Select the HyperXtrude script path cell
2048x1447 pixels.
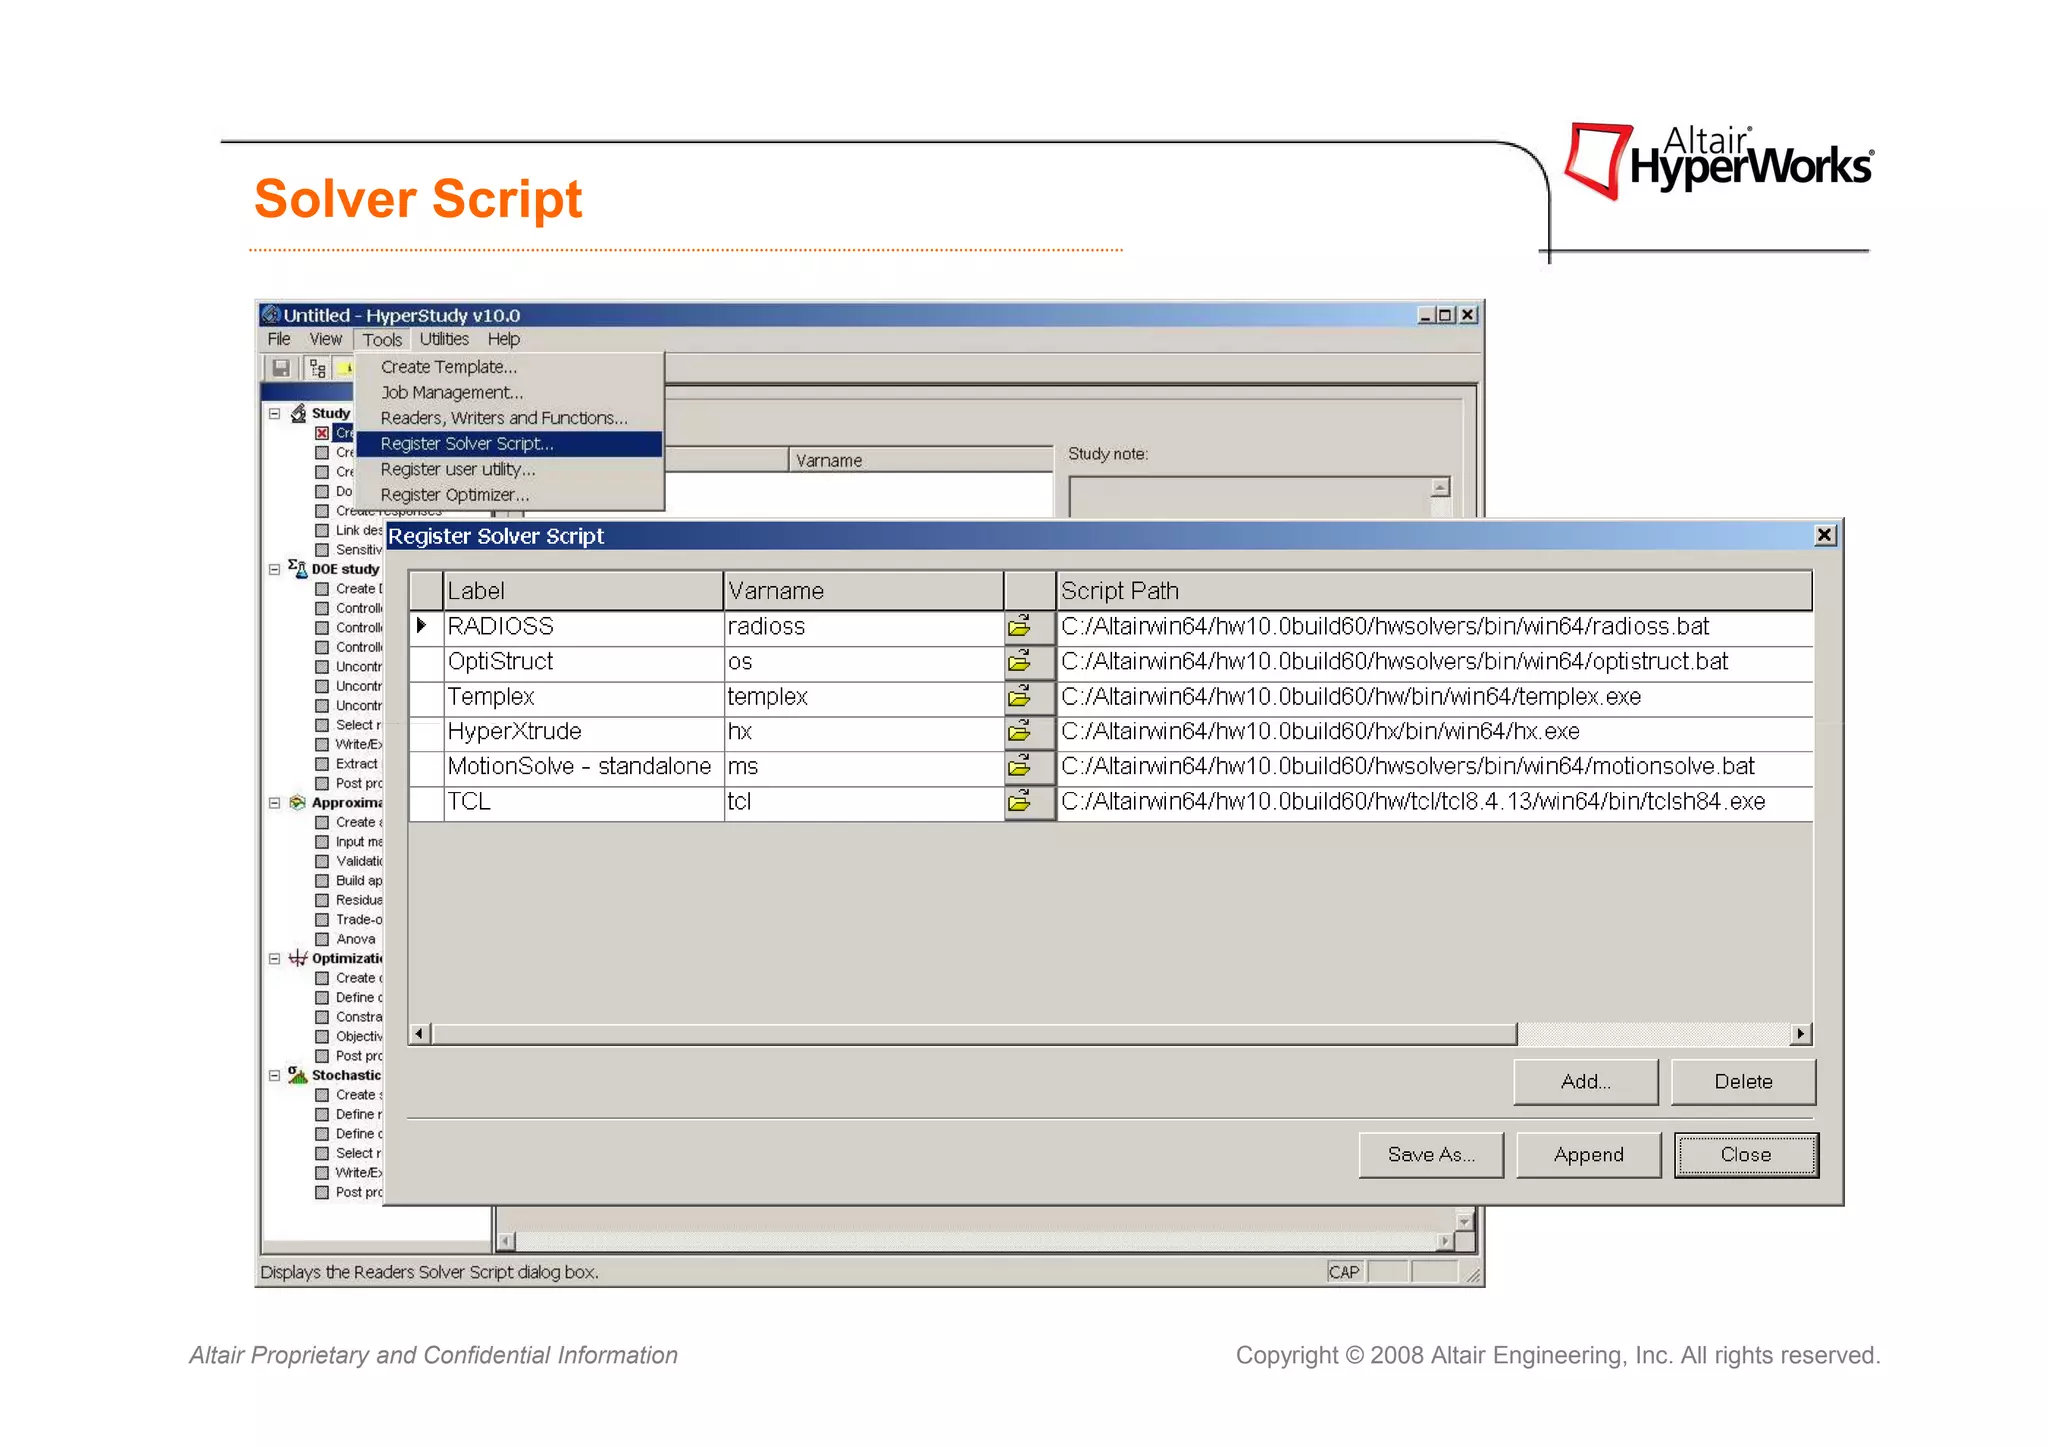click(1434, 732)
